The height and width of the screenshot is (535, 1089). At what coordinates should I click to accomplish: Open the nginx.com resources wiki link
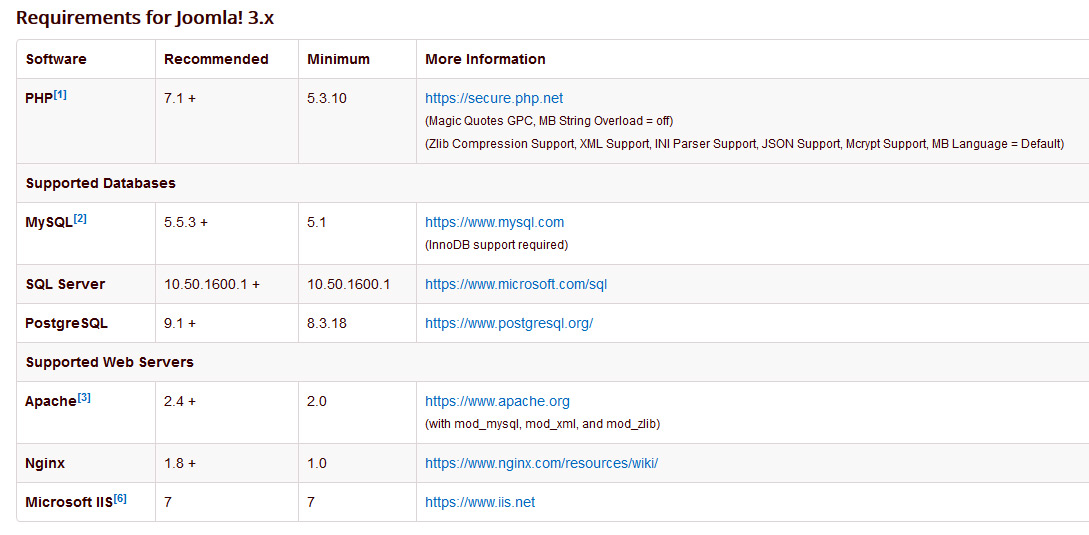[x=542, y=463]
